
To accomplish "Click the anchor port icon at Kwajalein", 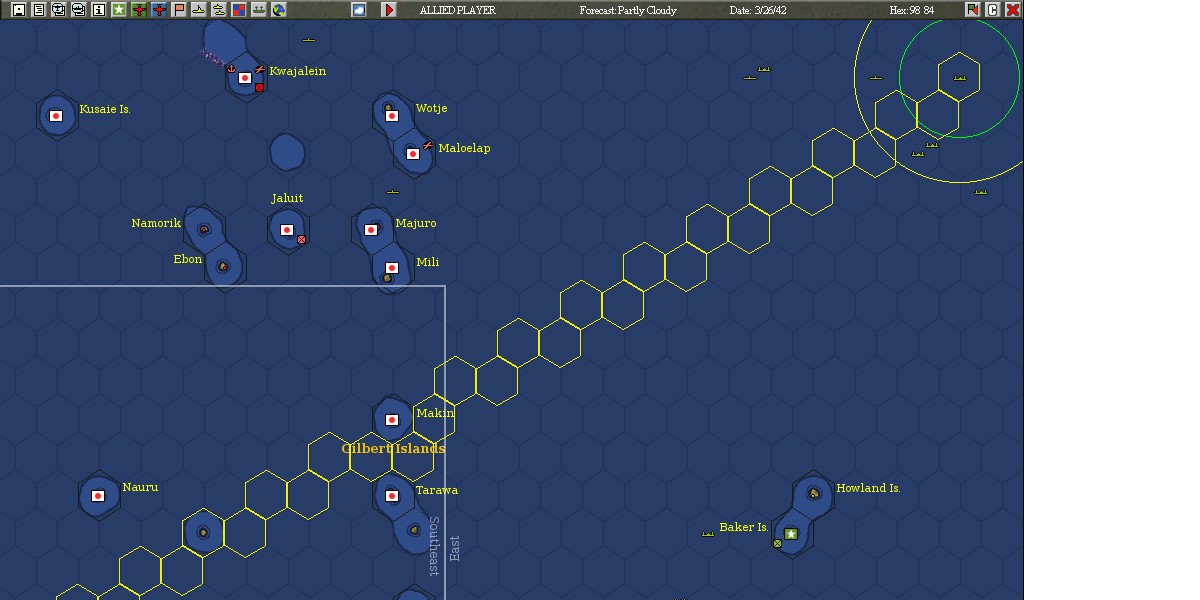I will (231, 68).
